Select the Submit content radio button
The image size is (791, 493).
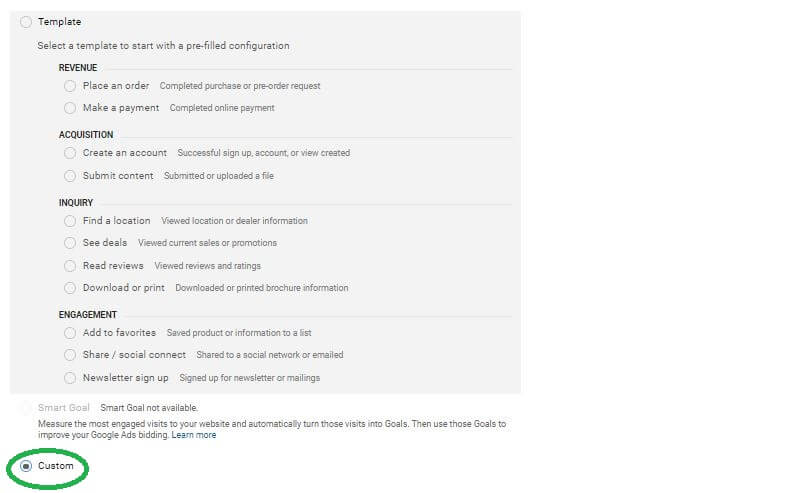(70, 176)
